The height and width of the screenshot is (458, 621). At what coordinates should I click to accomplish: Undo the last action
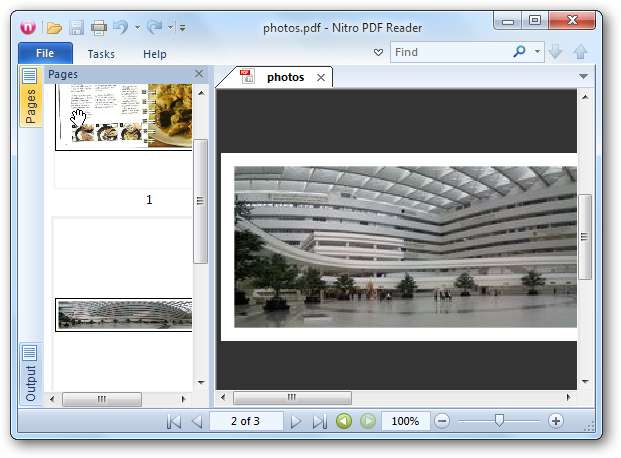tap(121, 27)
